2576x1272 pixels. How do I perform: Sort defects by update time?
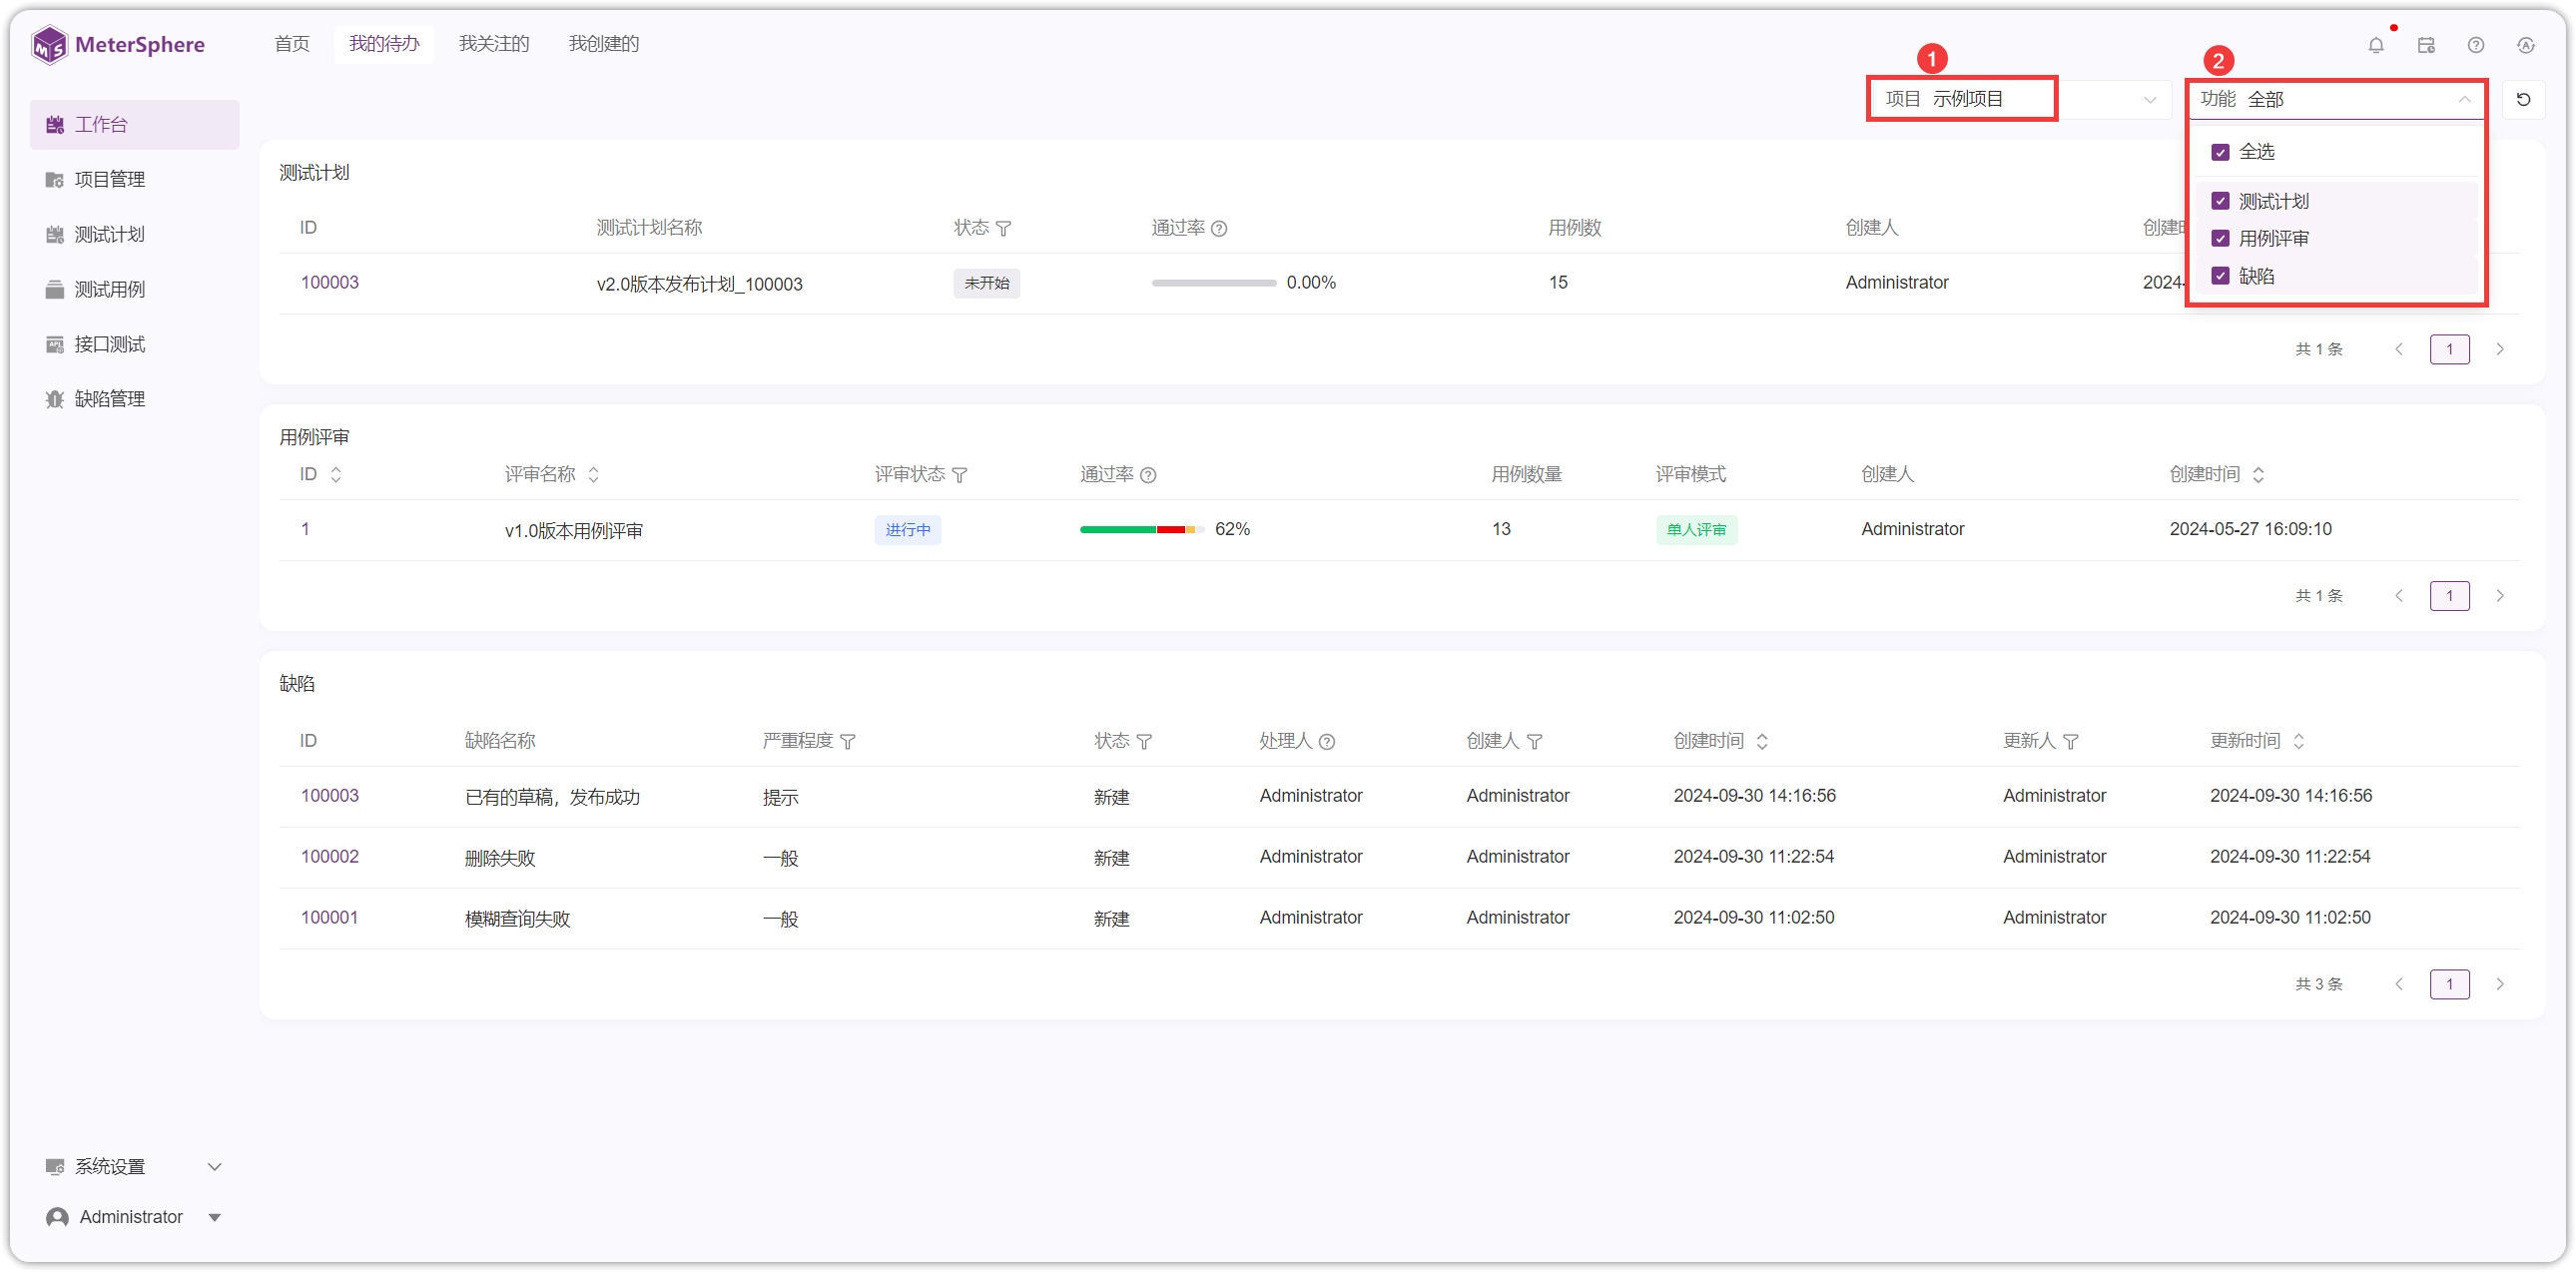[2299, 742]
